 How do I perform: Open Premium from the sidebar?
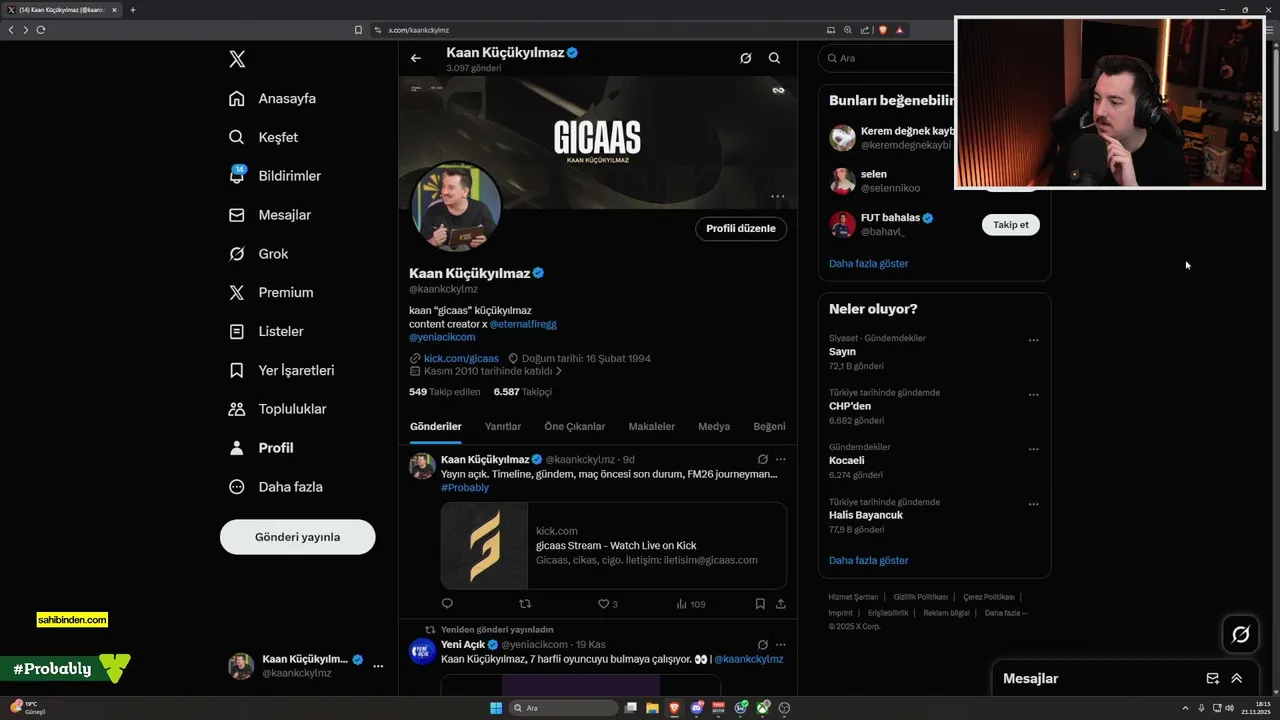[271, 292]
